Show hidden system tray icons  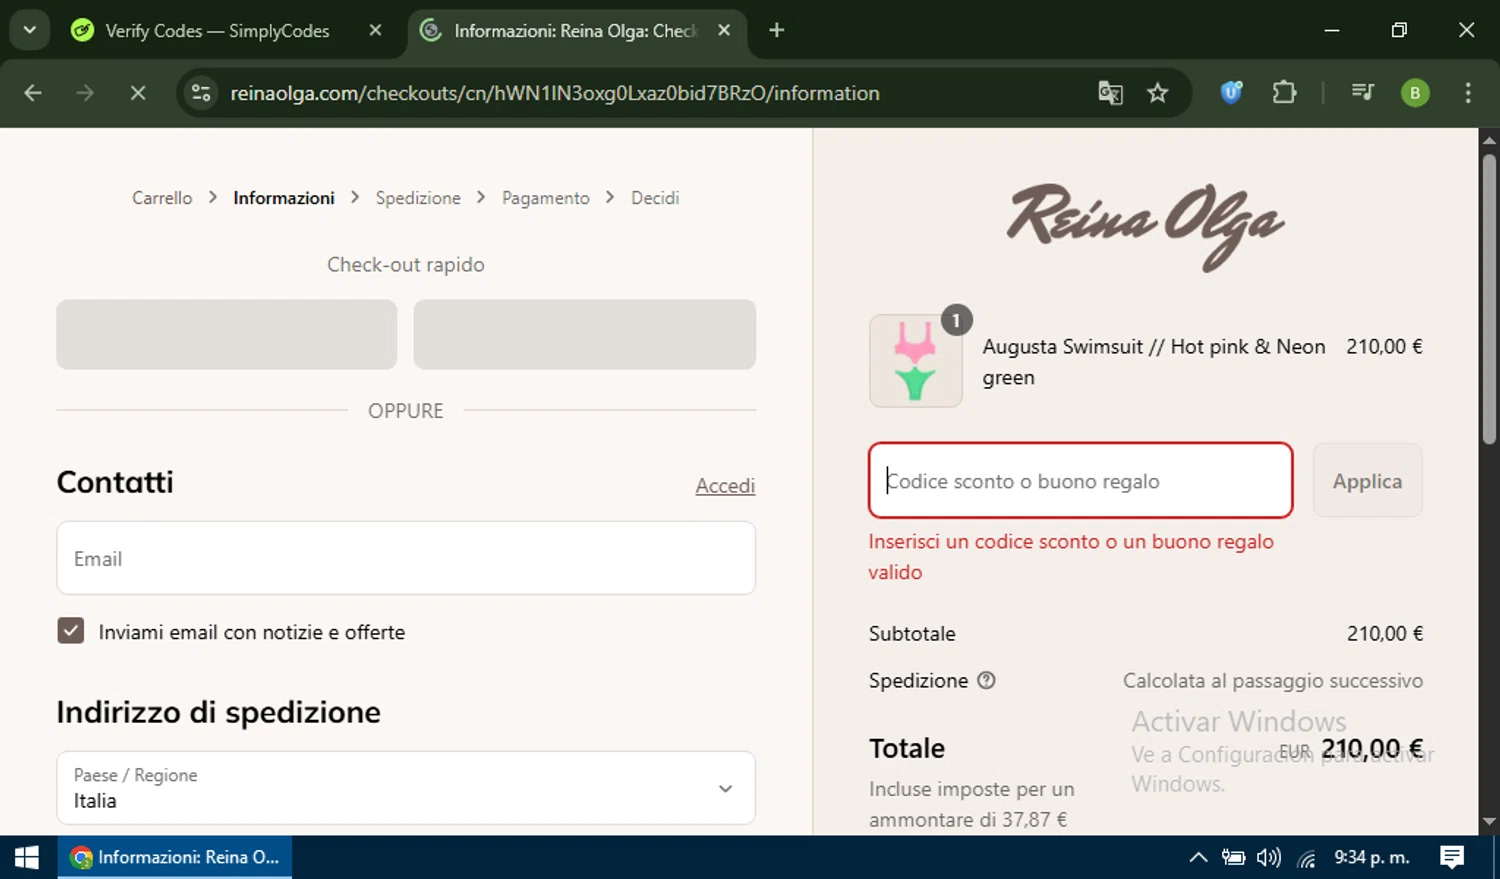[1198, 857]
